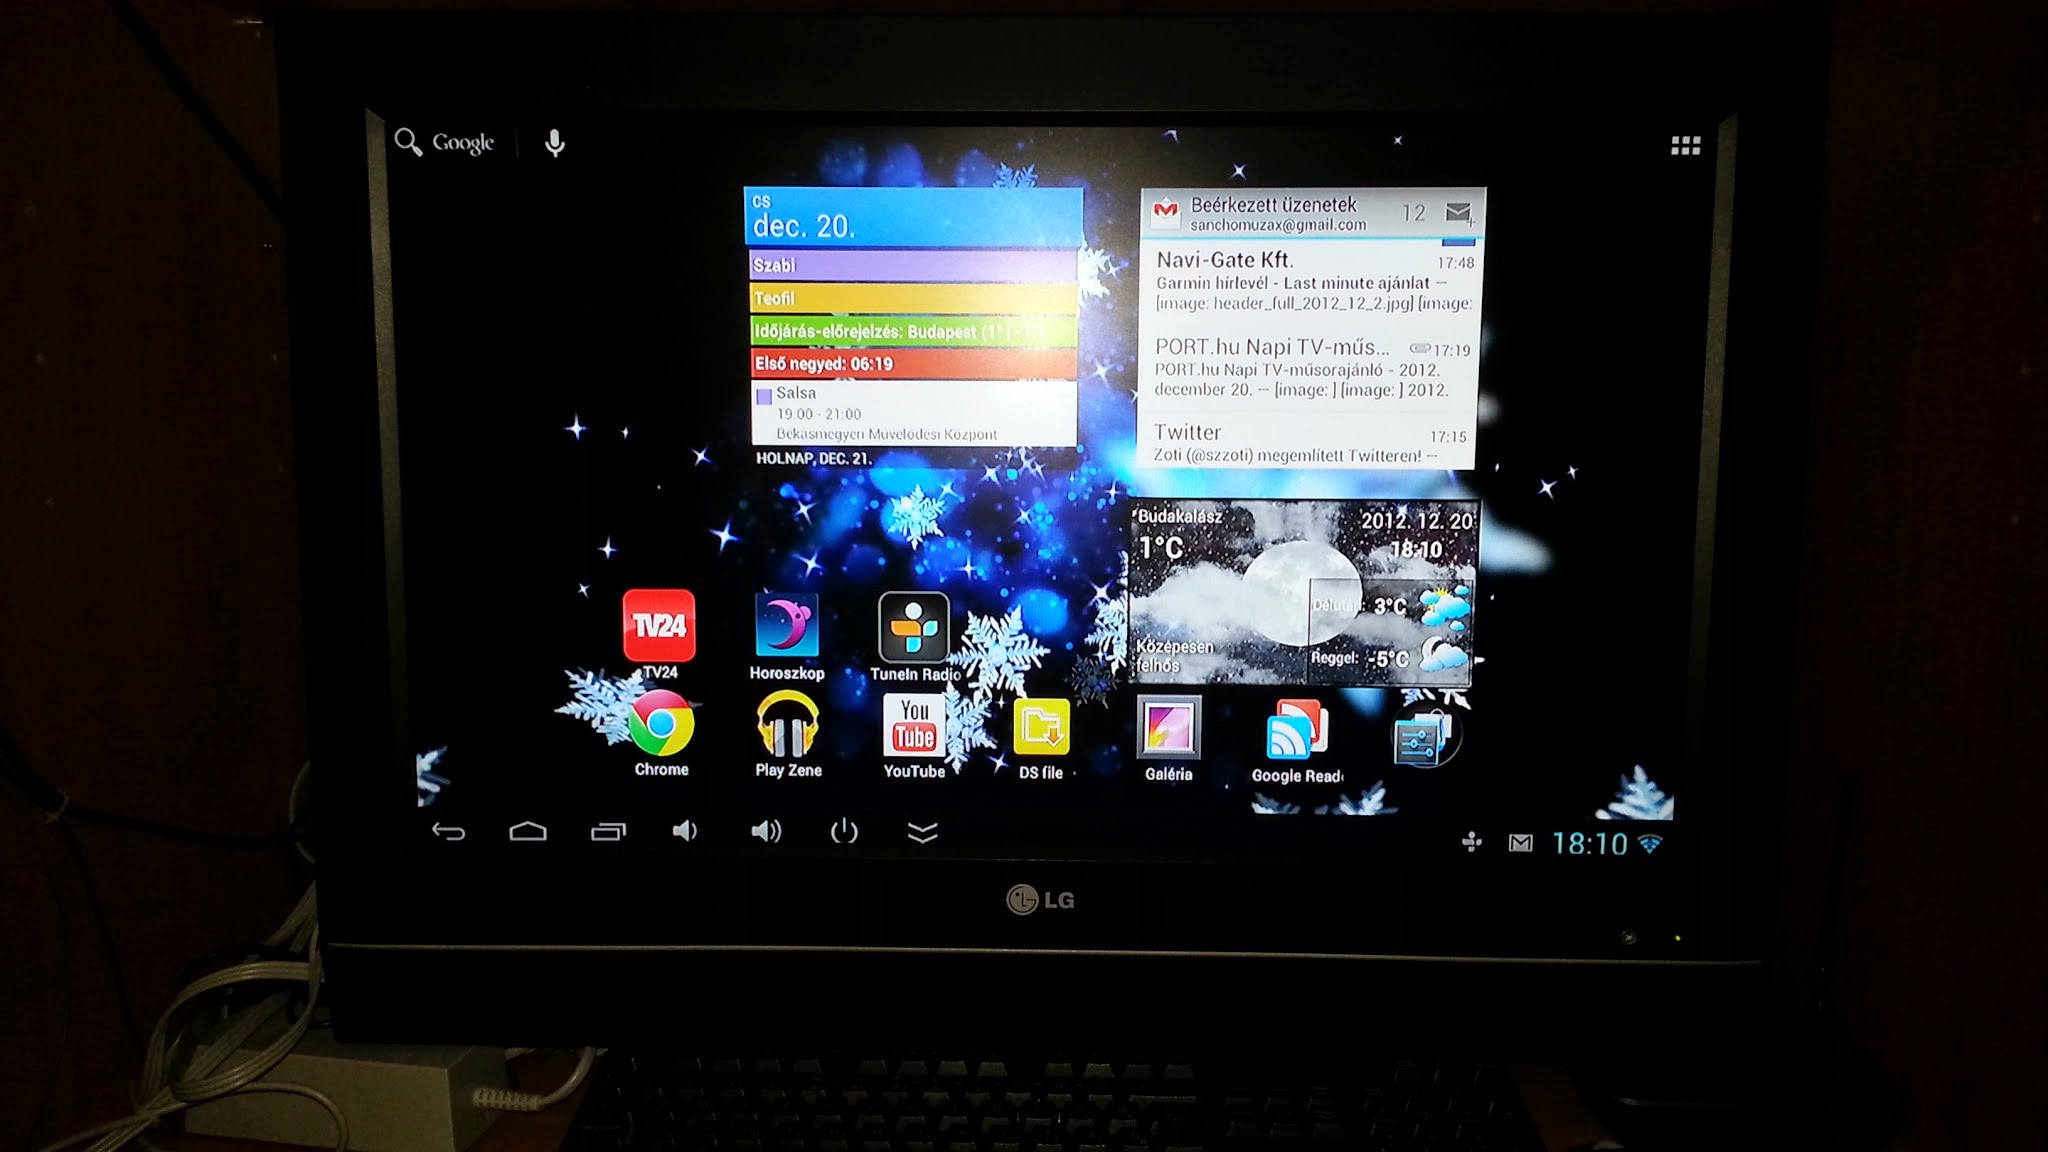Start voice search with microphone icon
The image size is (2048, 1152).
pyautogui.click(x=555, y=144)
